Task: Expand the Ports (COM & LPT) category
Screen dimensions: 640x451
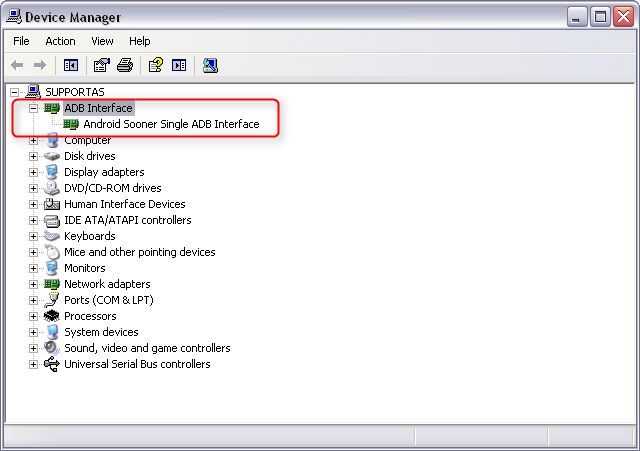Action: pos(33,300)
